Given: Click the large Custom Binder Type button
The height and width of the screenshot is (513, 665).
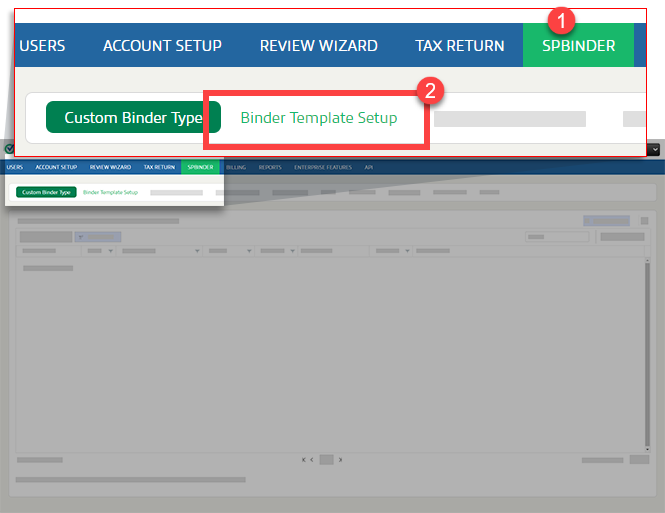Looking at the screenshot, I should 133,117.
